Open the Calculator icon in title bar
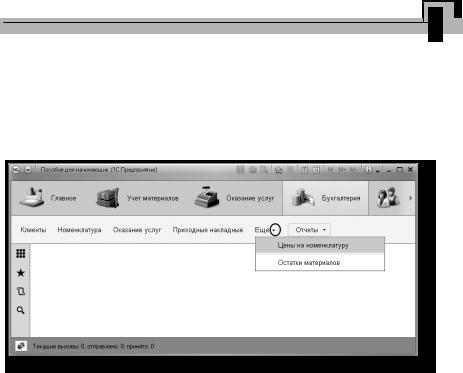 304,170
